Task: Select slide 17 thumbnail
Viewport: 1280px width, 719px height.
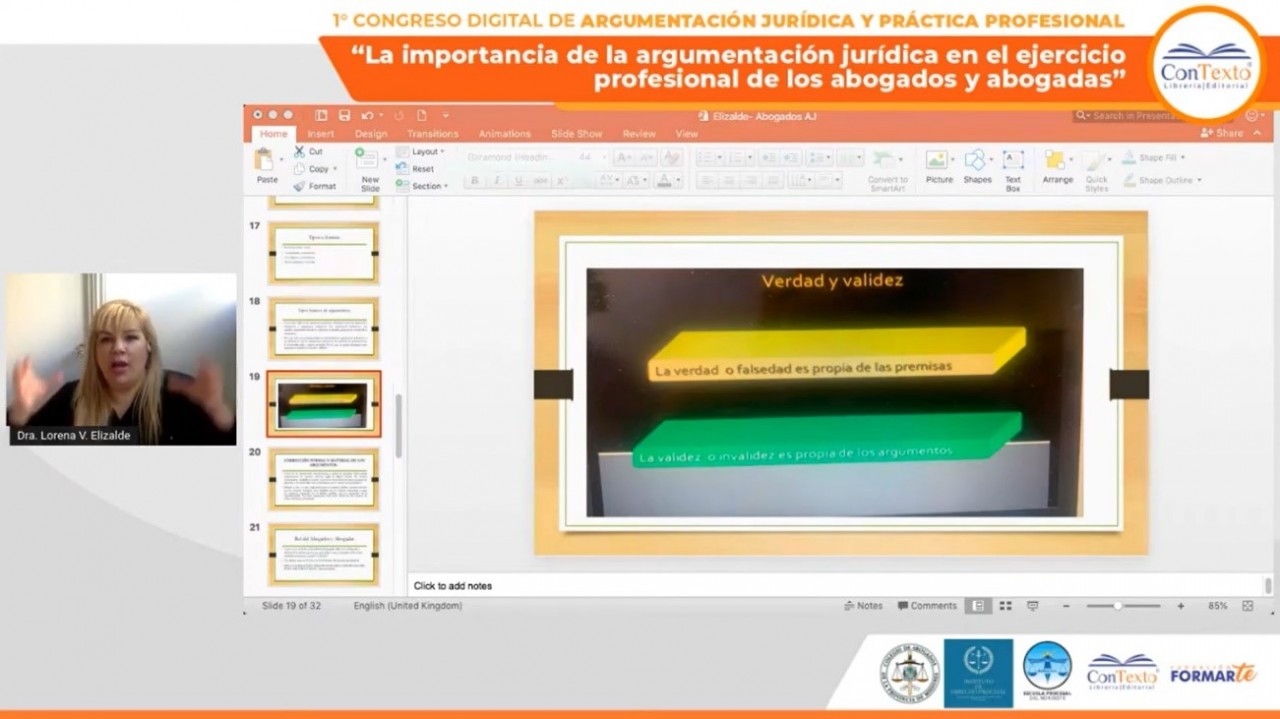Action: click(x=323, y=253)
